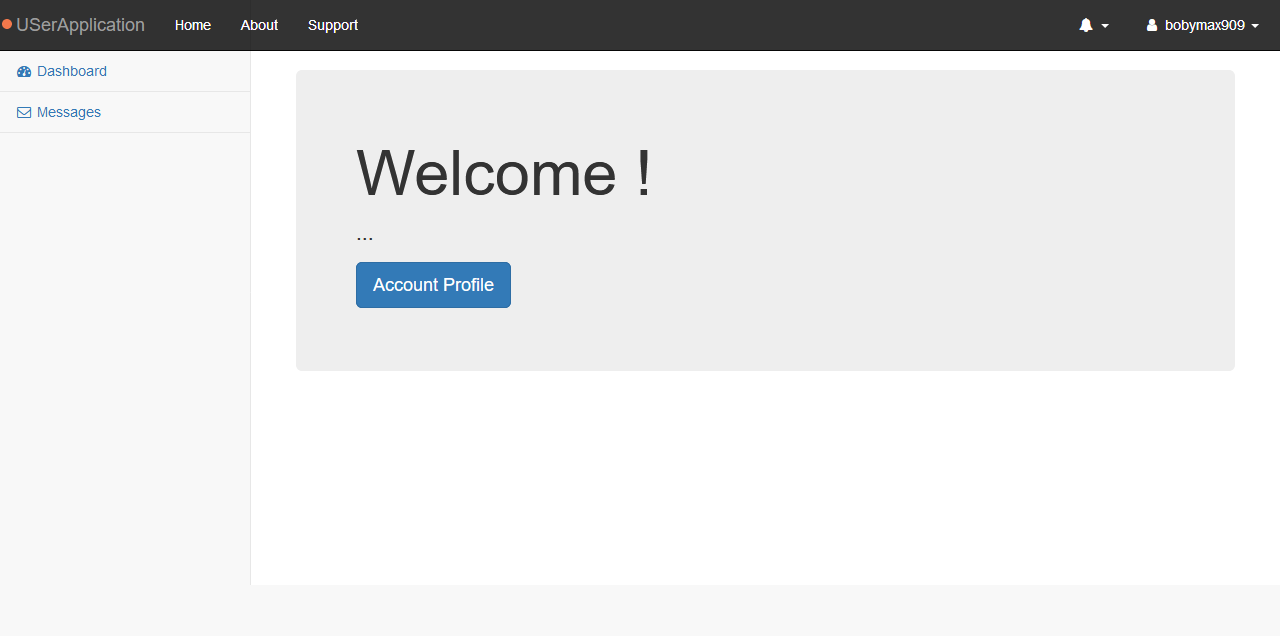Open the bobymax909 user menu
Image resolution: width=1280 pixels, height=636 pixels.
(1204, 25)
